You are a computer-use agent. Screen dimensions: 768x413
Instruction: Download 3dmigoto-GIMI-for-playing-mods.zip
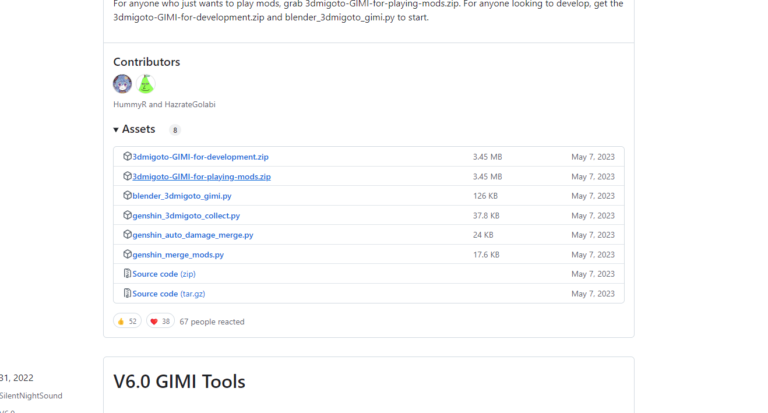201,177
